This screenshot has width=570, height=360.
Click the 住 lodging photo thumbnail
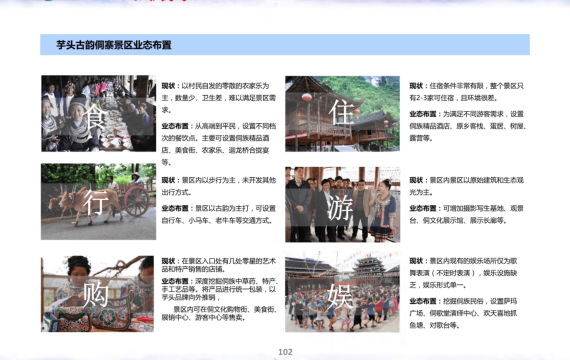[x=342, y=113]
